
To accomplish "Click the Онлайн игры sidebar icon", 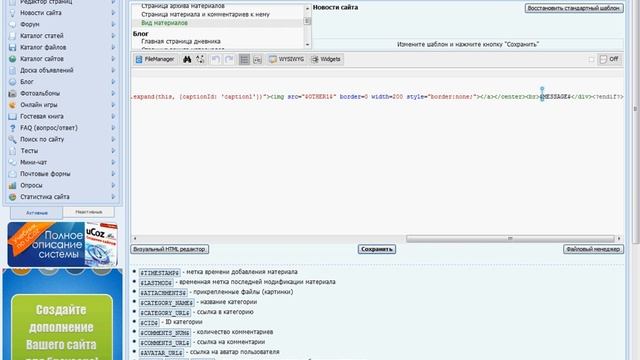I will click(x=13, y=105).
